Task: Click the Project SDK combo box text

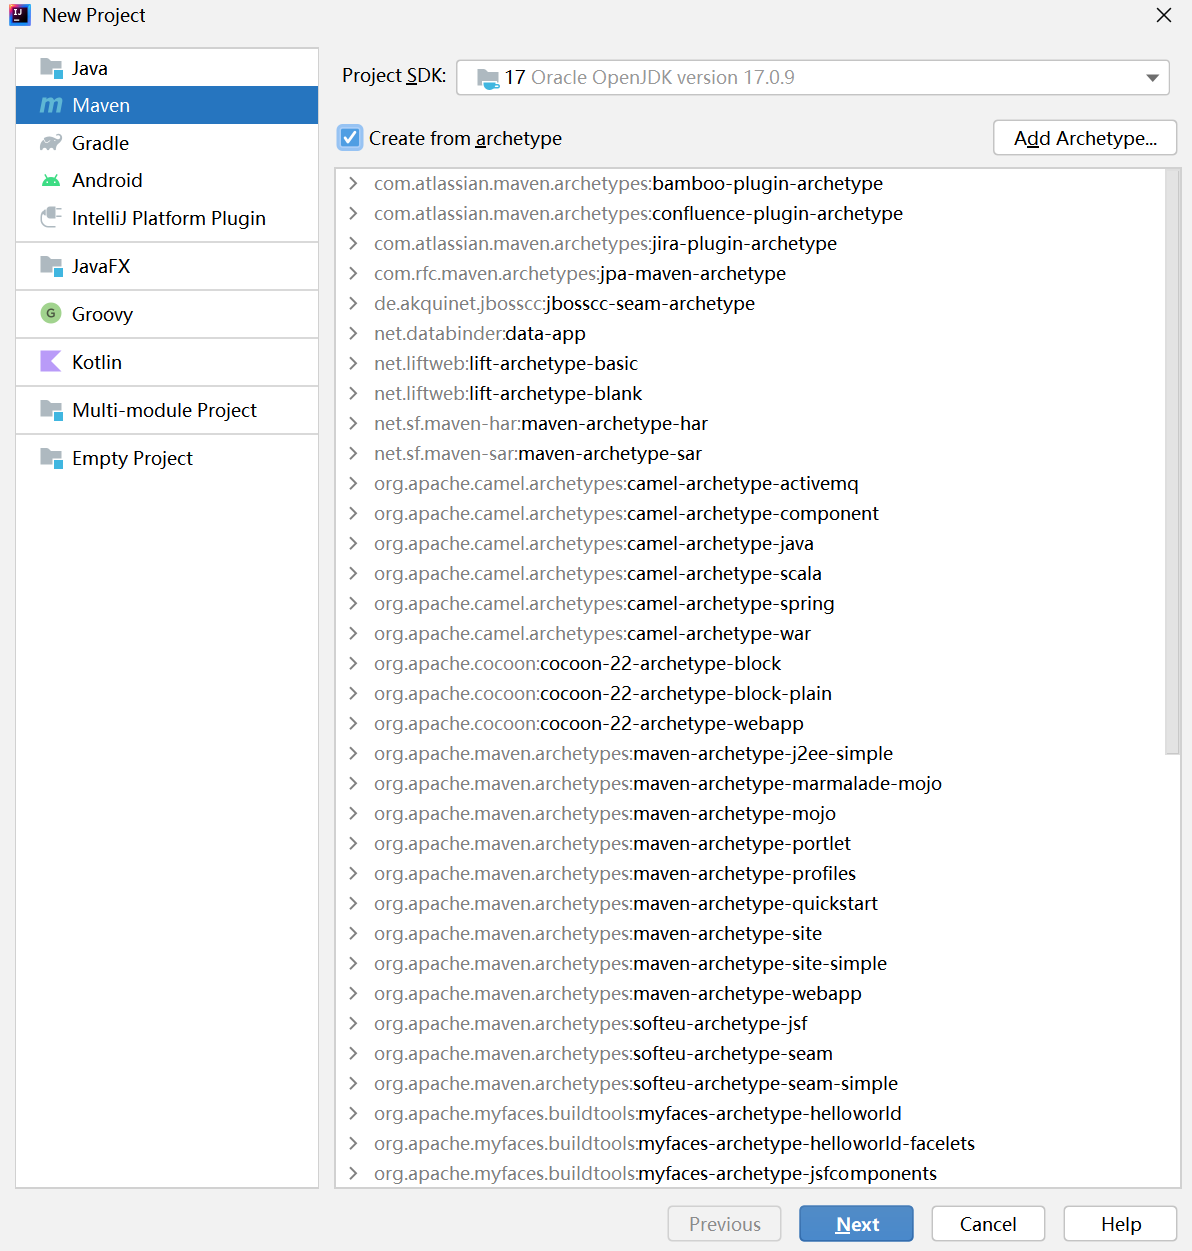Action: tap(649, 78)
